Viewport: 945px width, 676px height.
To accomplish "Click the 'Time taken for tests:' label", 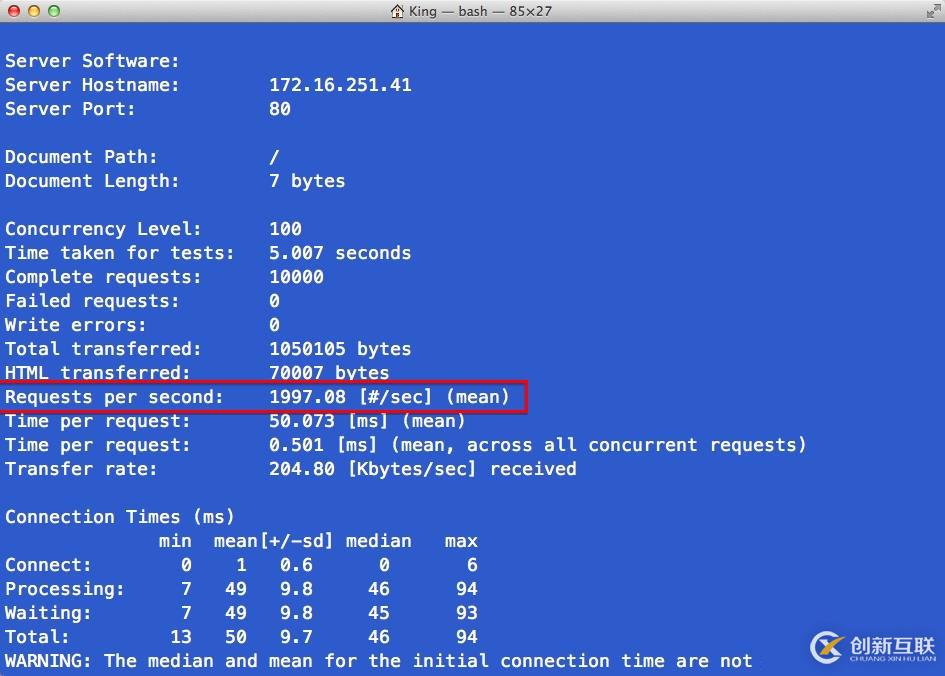I will coord(119,253).
